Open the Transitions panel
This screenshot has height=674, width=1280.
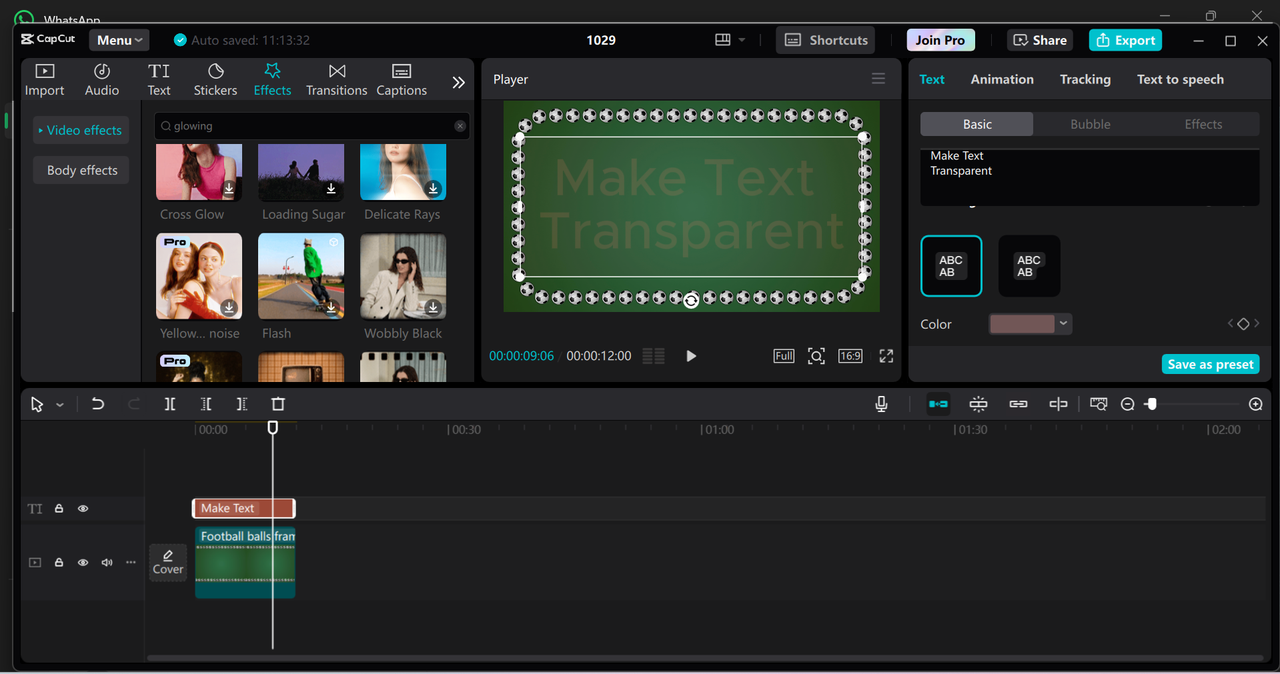pos(337,80)
